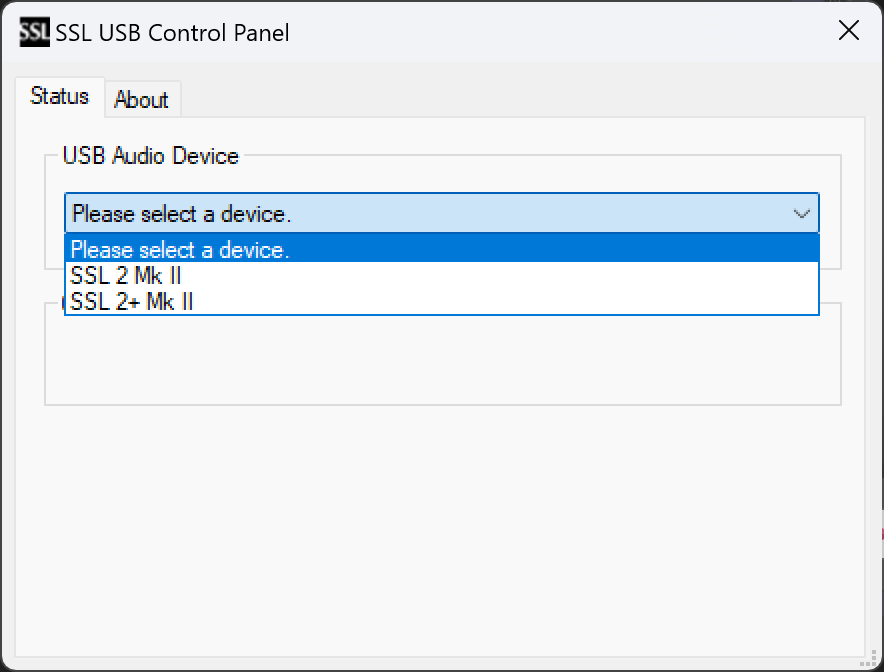Click the partially hidden lower group box label
Image resolution: width=884 pixels, height=672 pixels.
63,304
